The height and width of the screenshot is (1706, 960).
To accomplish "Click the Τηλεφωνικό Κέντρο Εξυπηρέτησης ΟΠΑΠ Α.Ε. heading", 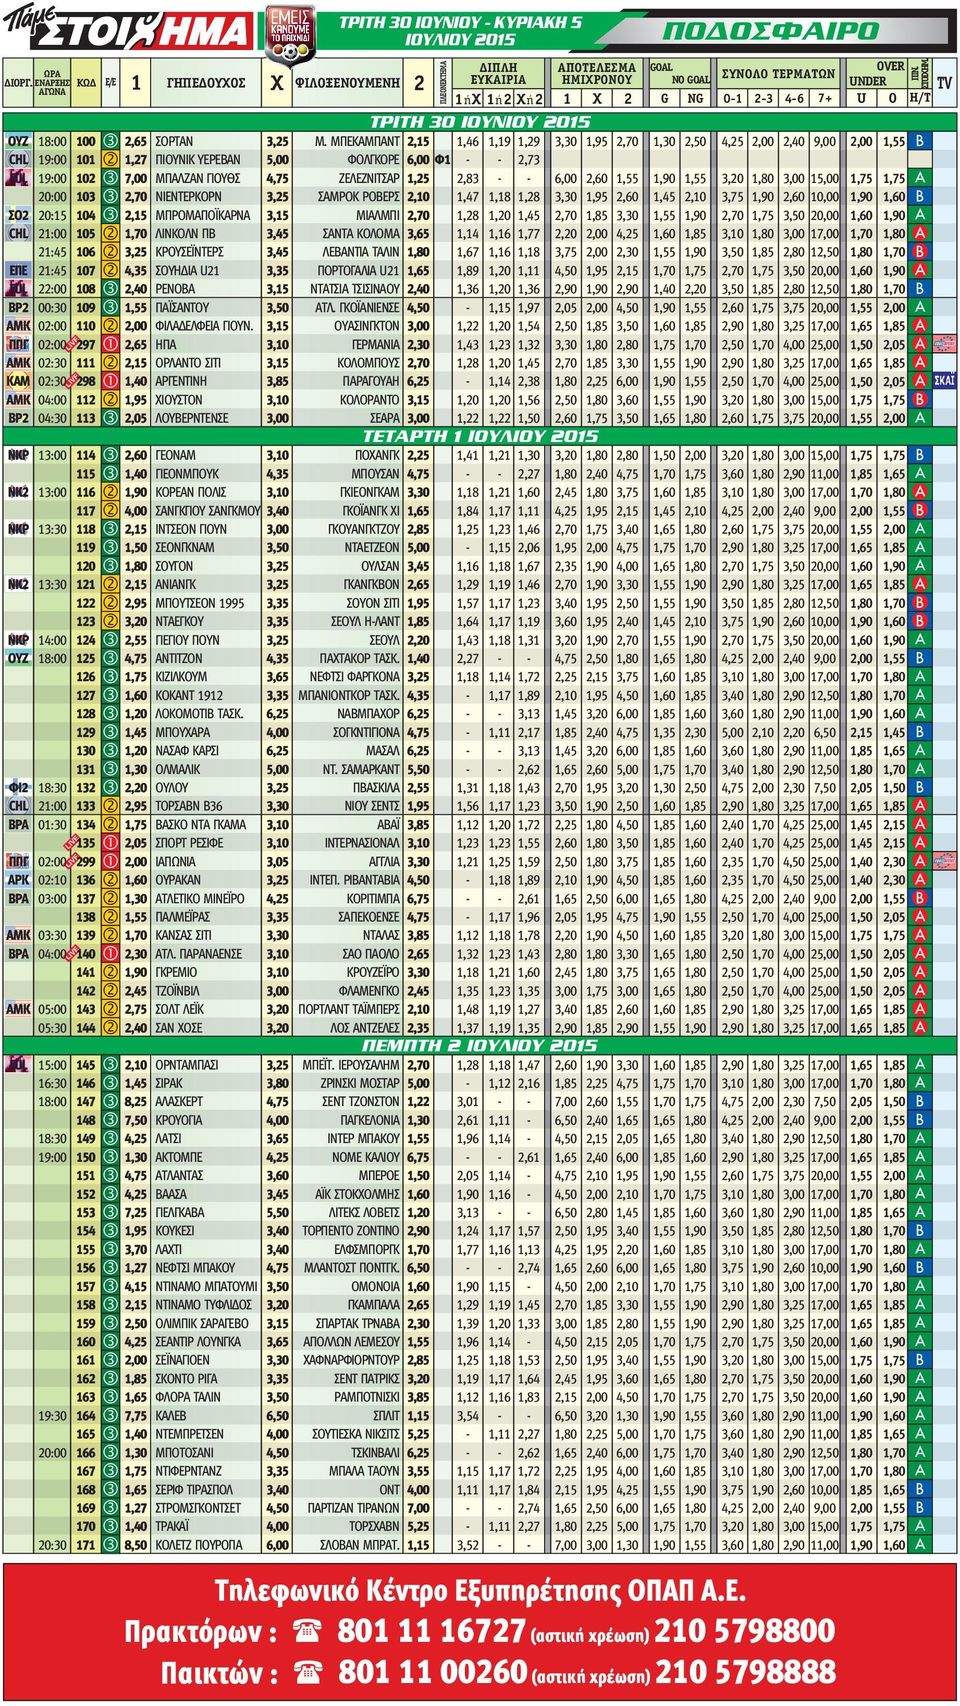I will [480, 1590].
